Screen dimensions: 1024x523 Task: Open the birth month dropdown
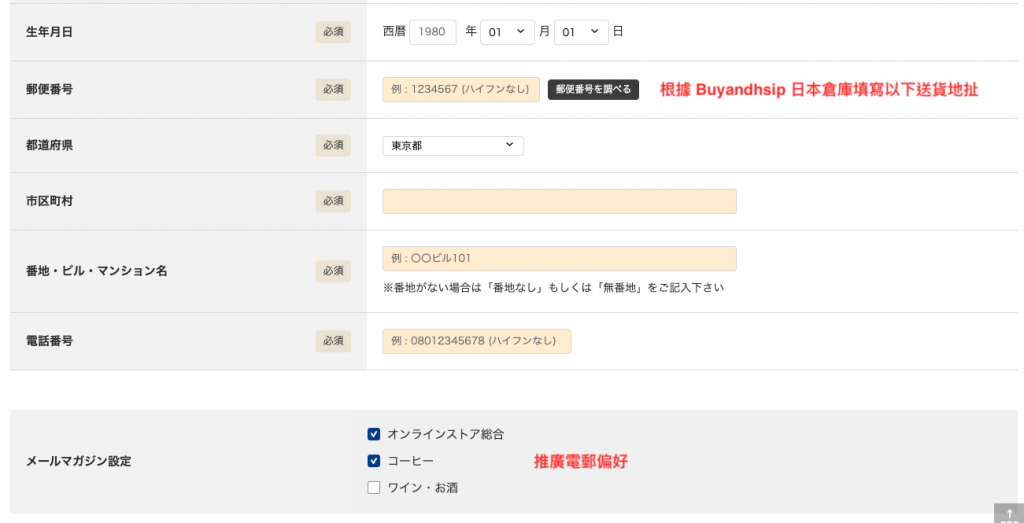click(508, 32)
